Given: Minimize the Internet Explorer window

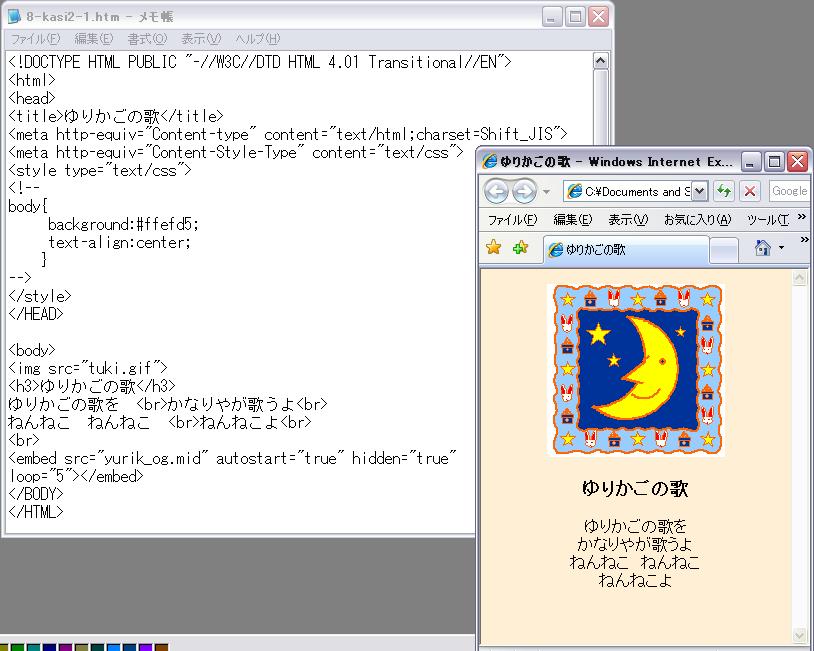Looking at the screenshot, I should coord(750,162).
